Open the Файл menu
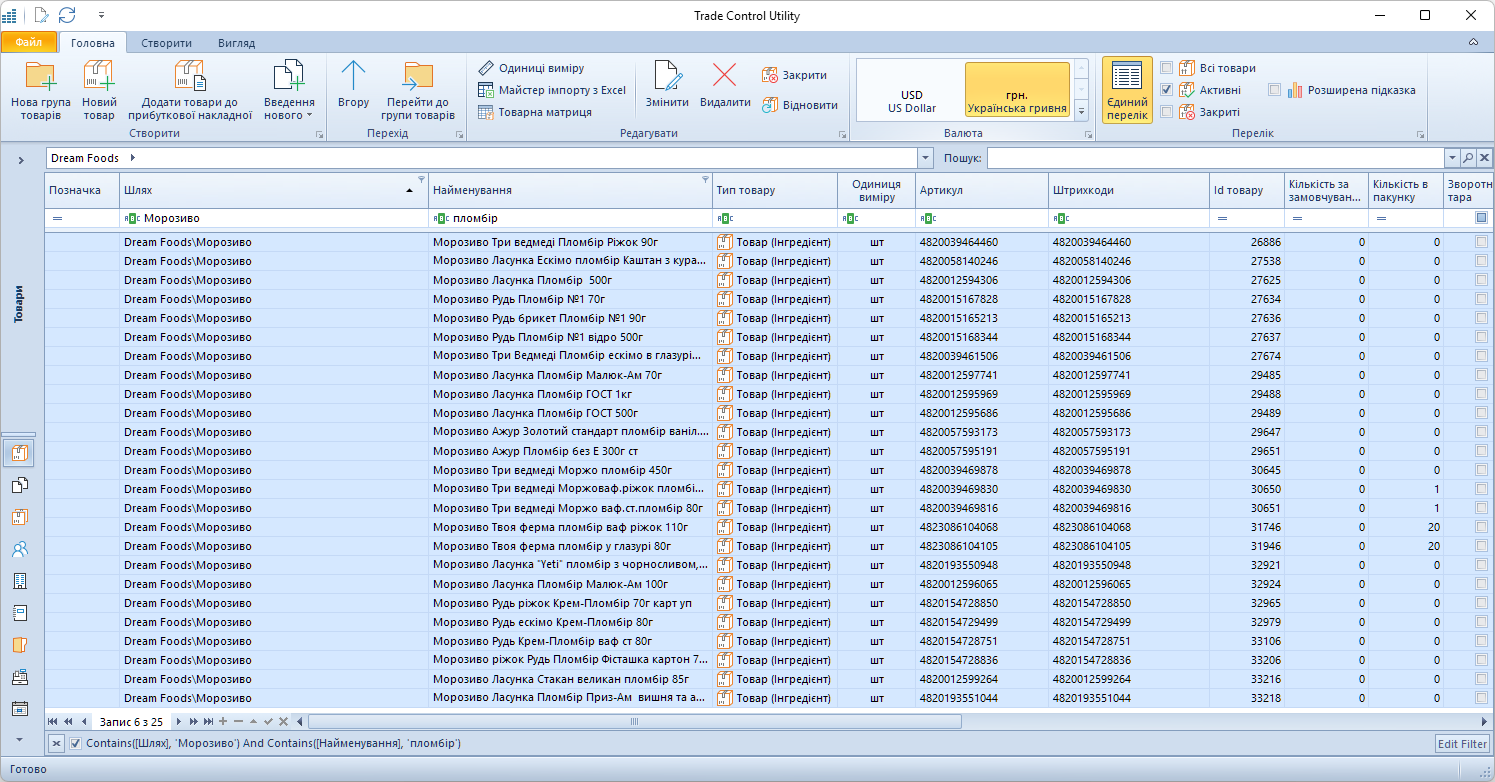 tap(29, 43)
